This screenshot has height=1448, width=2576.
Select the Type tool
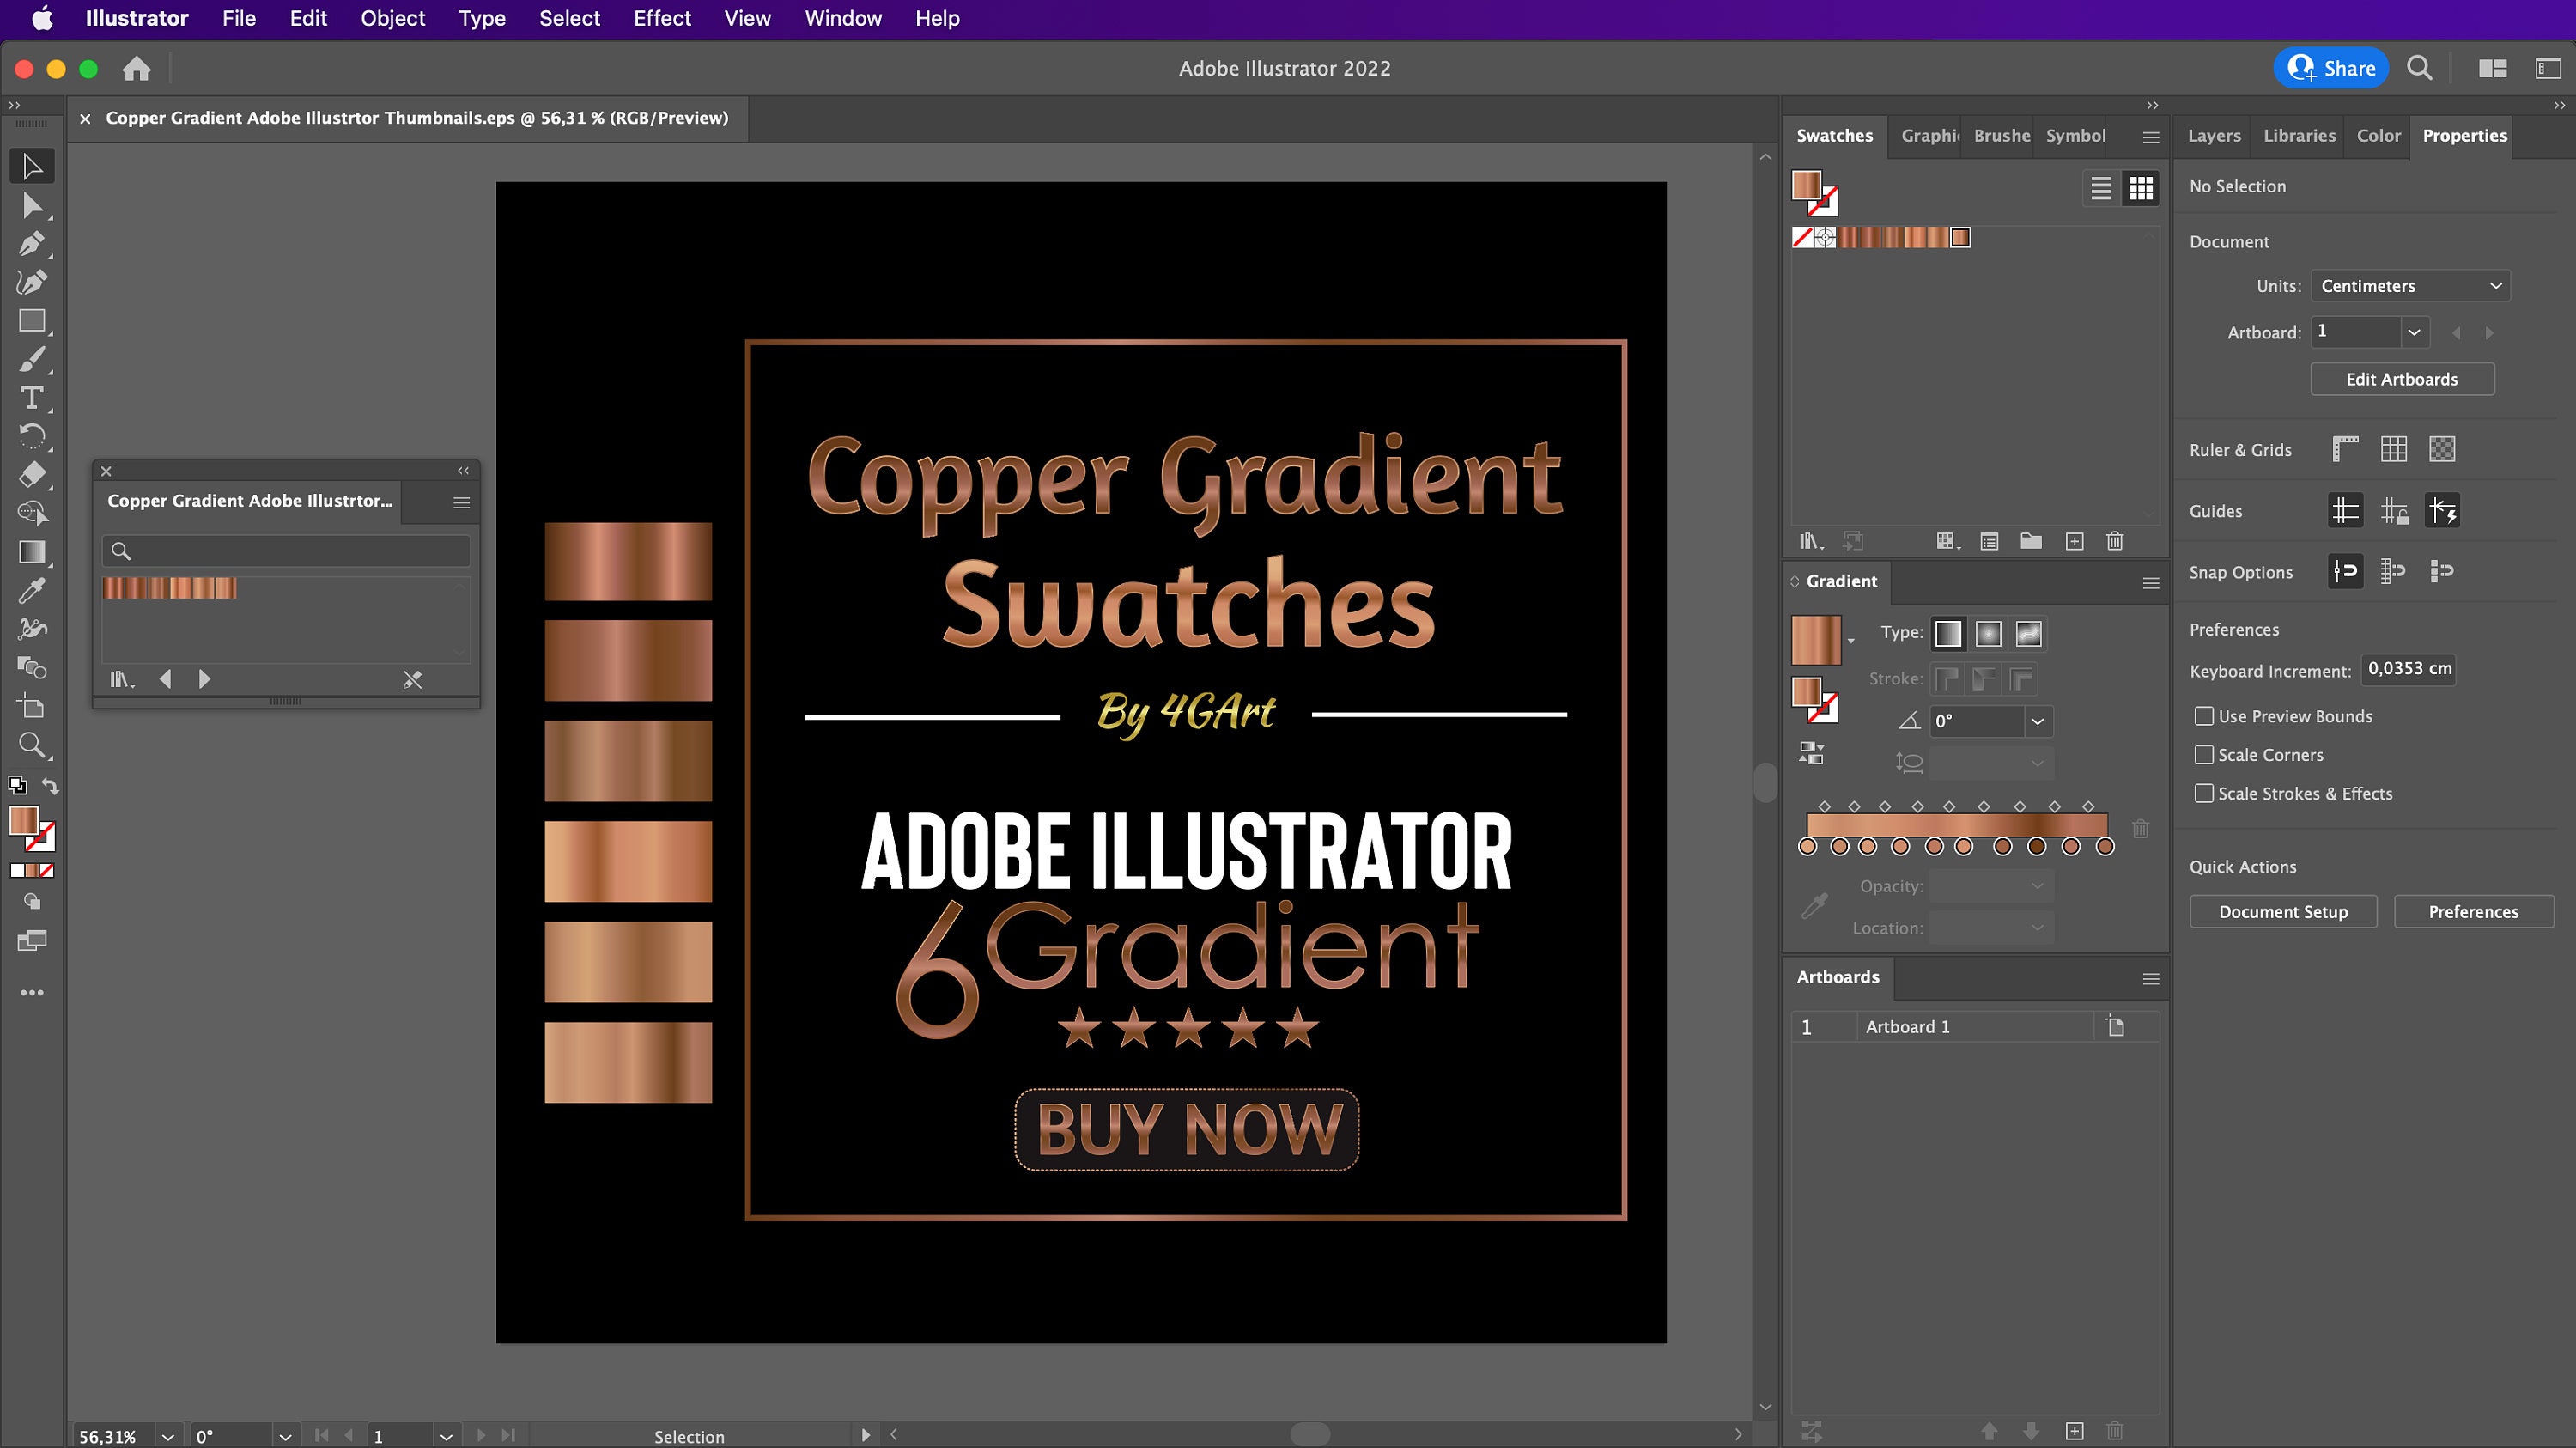pos(33,398)
